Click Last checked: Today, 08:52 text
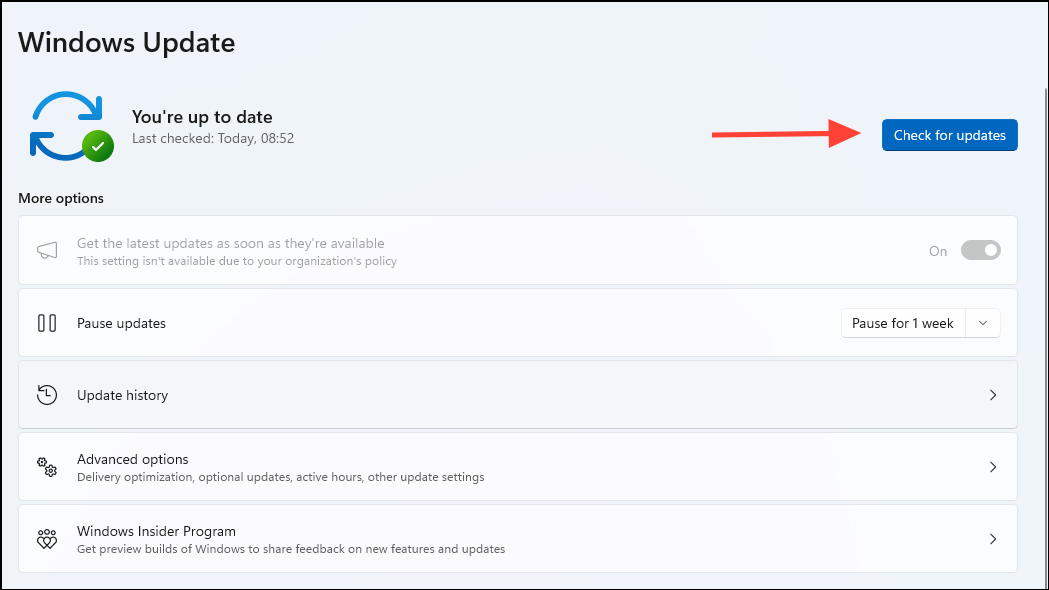Viewport: 1049px width, 590px height. [213, 138]
